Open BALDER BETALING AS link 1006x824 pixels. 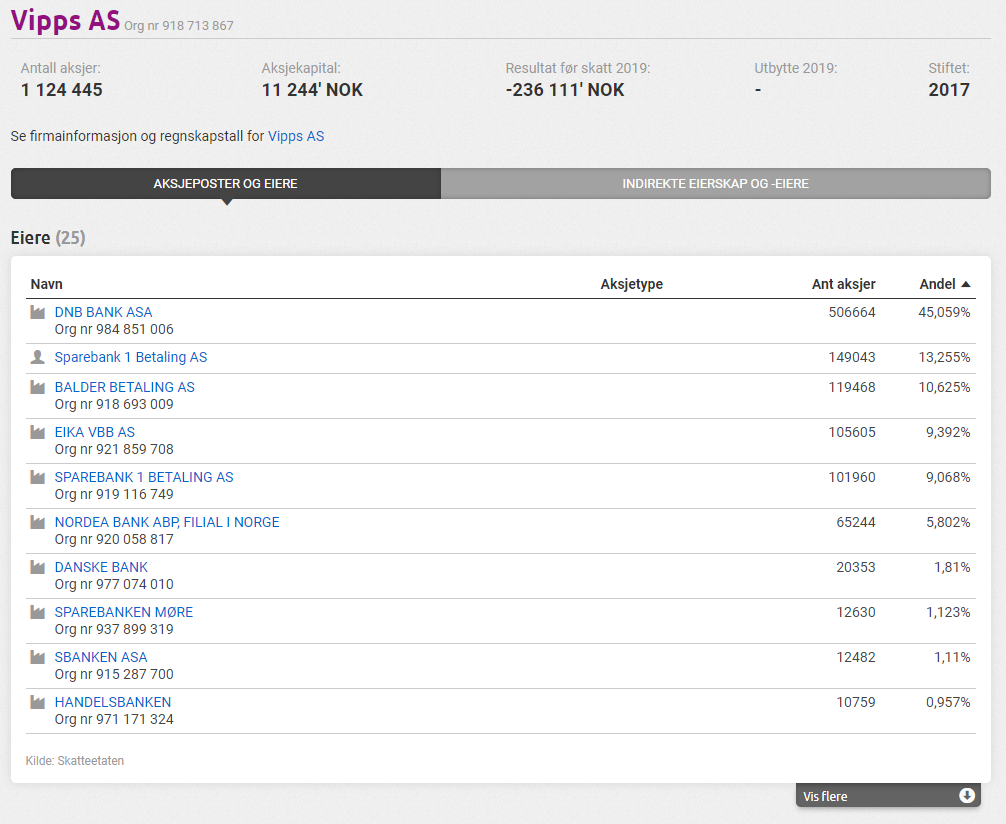[x=124, y=388]
